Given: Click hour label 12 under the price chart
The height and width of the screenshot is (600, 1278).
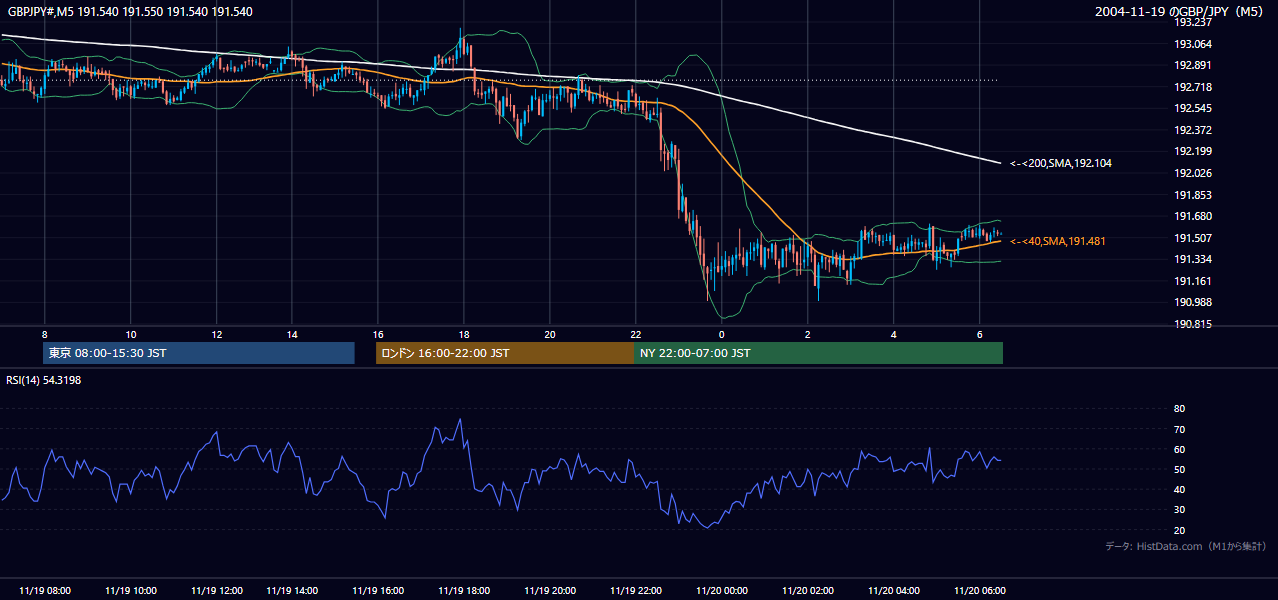Looking at the screenshot, I should point(217,334).
